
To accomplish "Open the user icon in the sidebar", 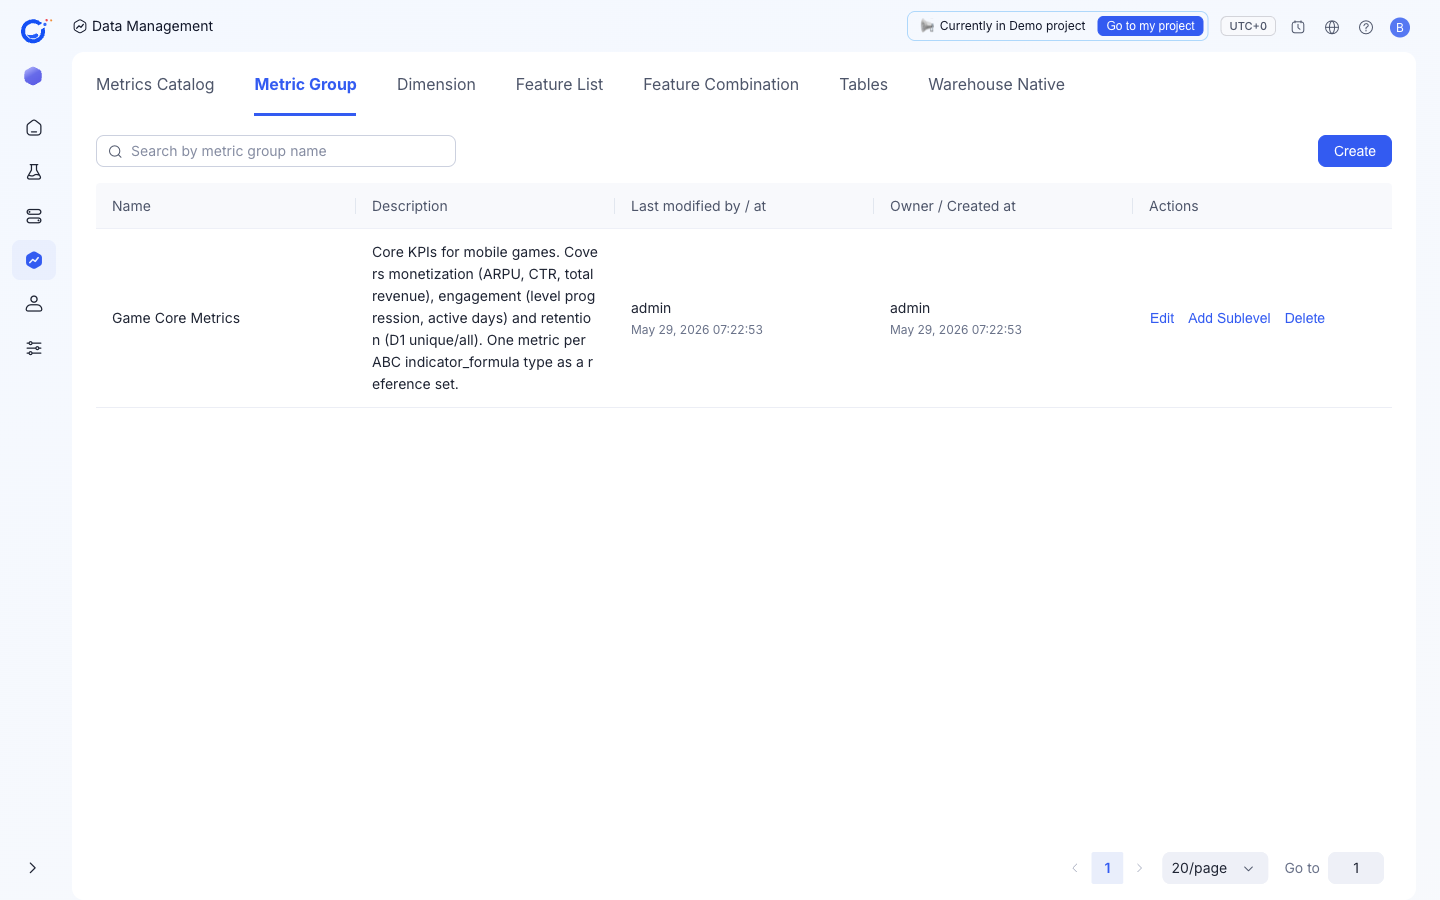I will coord(34,304).
